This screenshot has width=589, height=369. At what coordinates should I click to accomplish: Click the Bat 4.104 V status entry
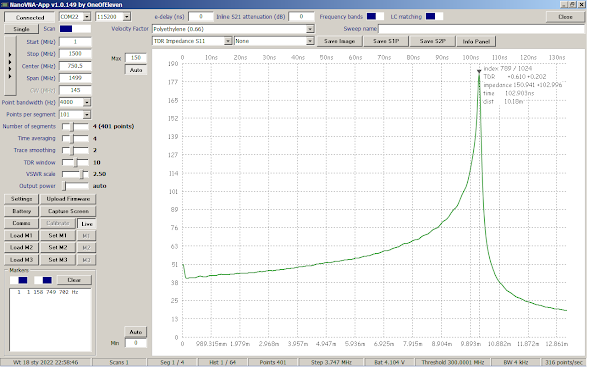(x=389, y=363)
